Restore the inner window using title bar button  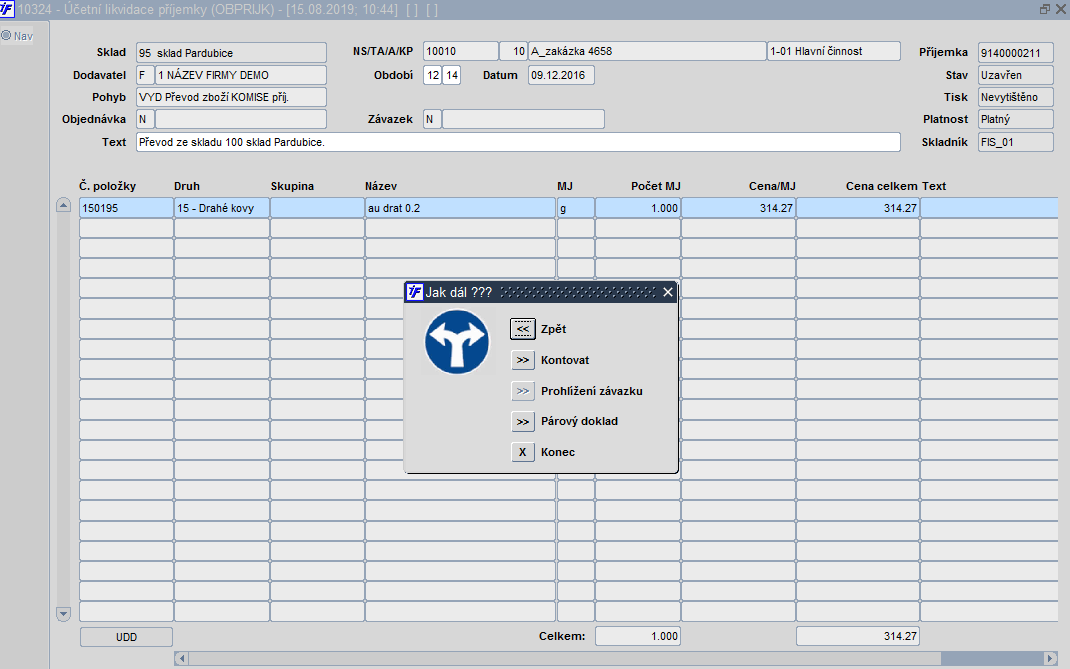[1045, 9]
